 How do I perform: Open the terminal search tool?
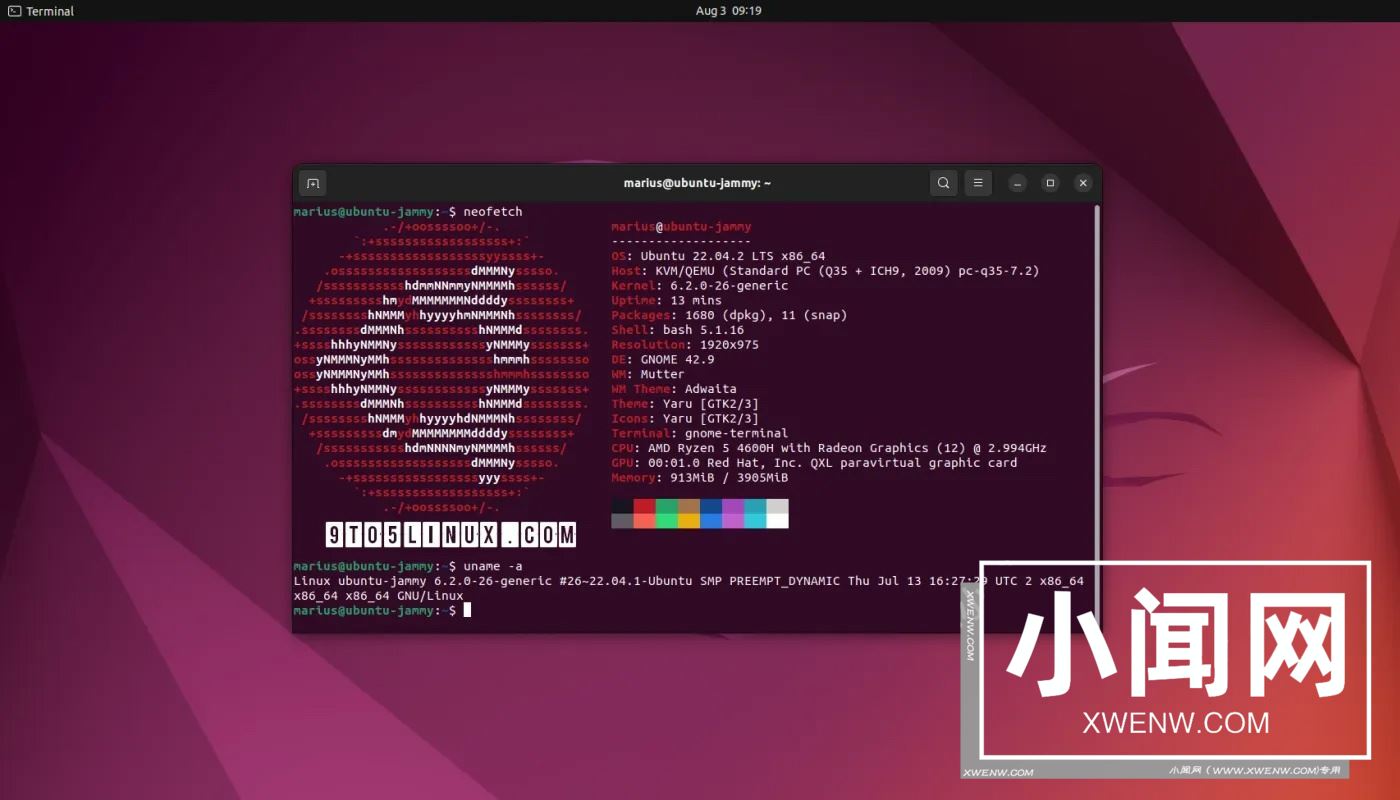pyautogui.click(x=943, y=183)
